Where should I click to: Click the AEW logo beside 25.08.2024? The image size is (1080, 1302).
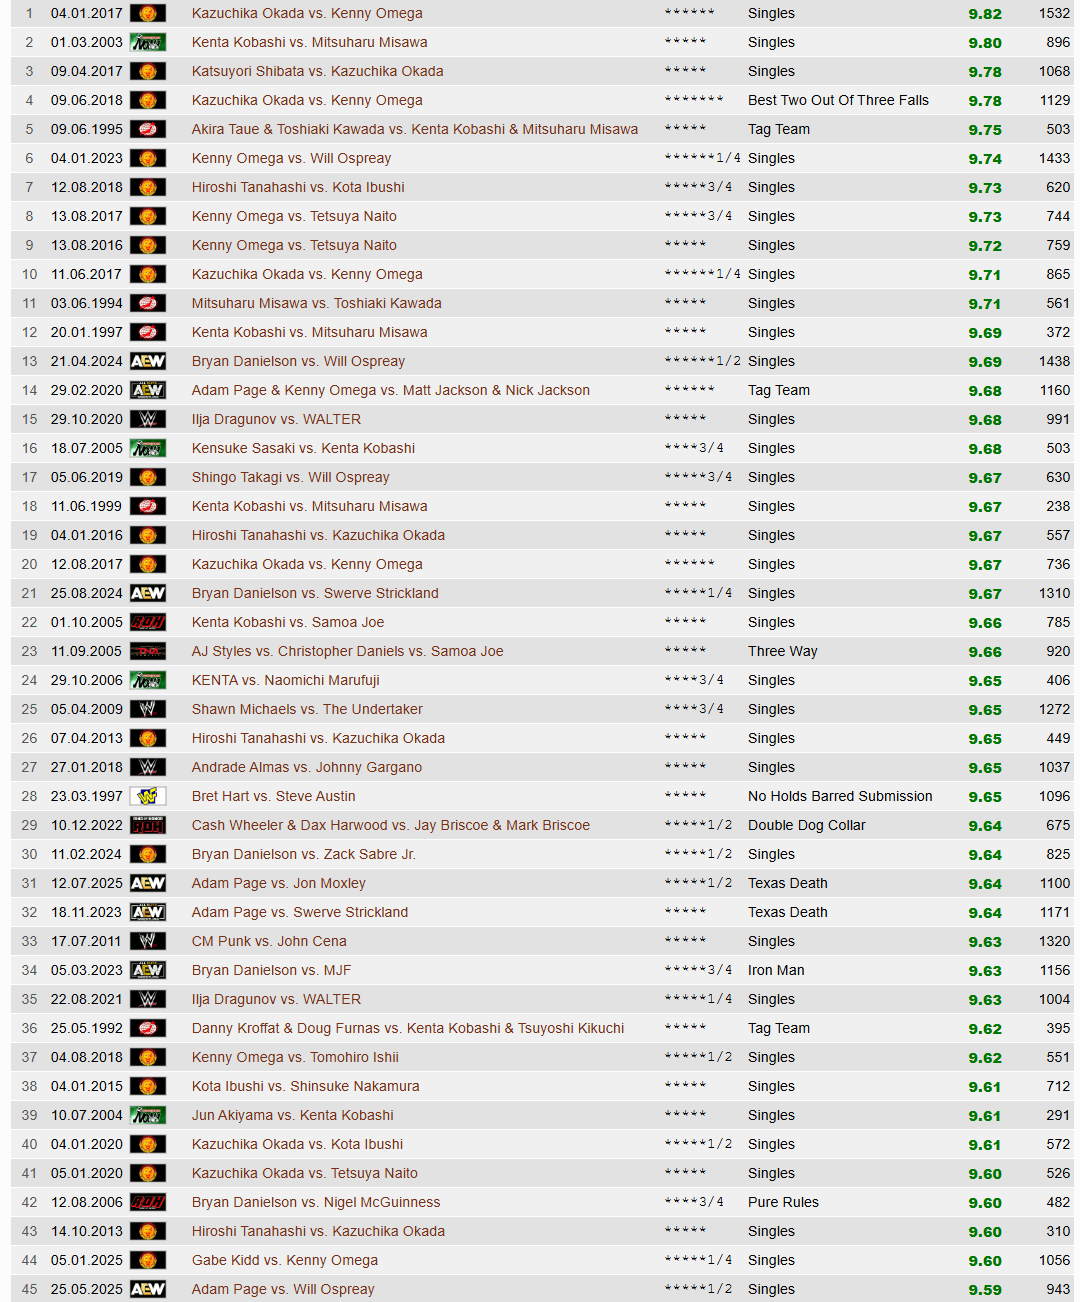[x=148, y=594]
